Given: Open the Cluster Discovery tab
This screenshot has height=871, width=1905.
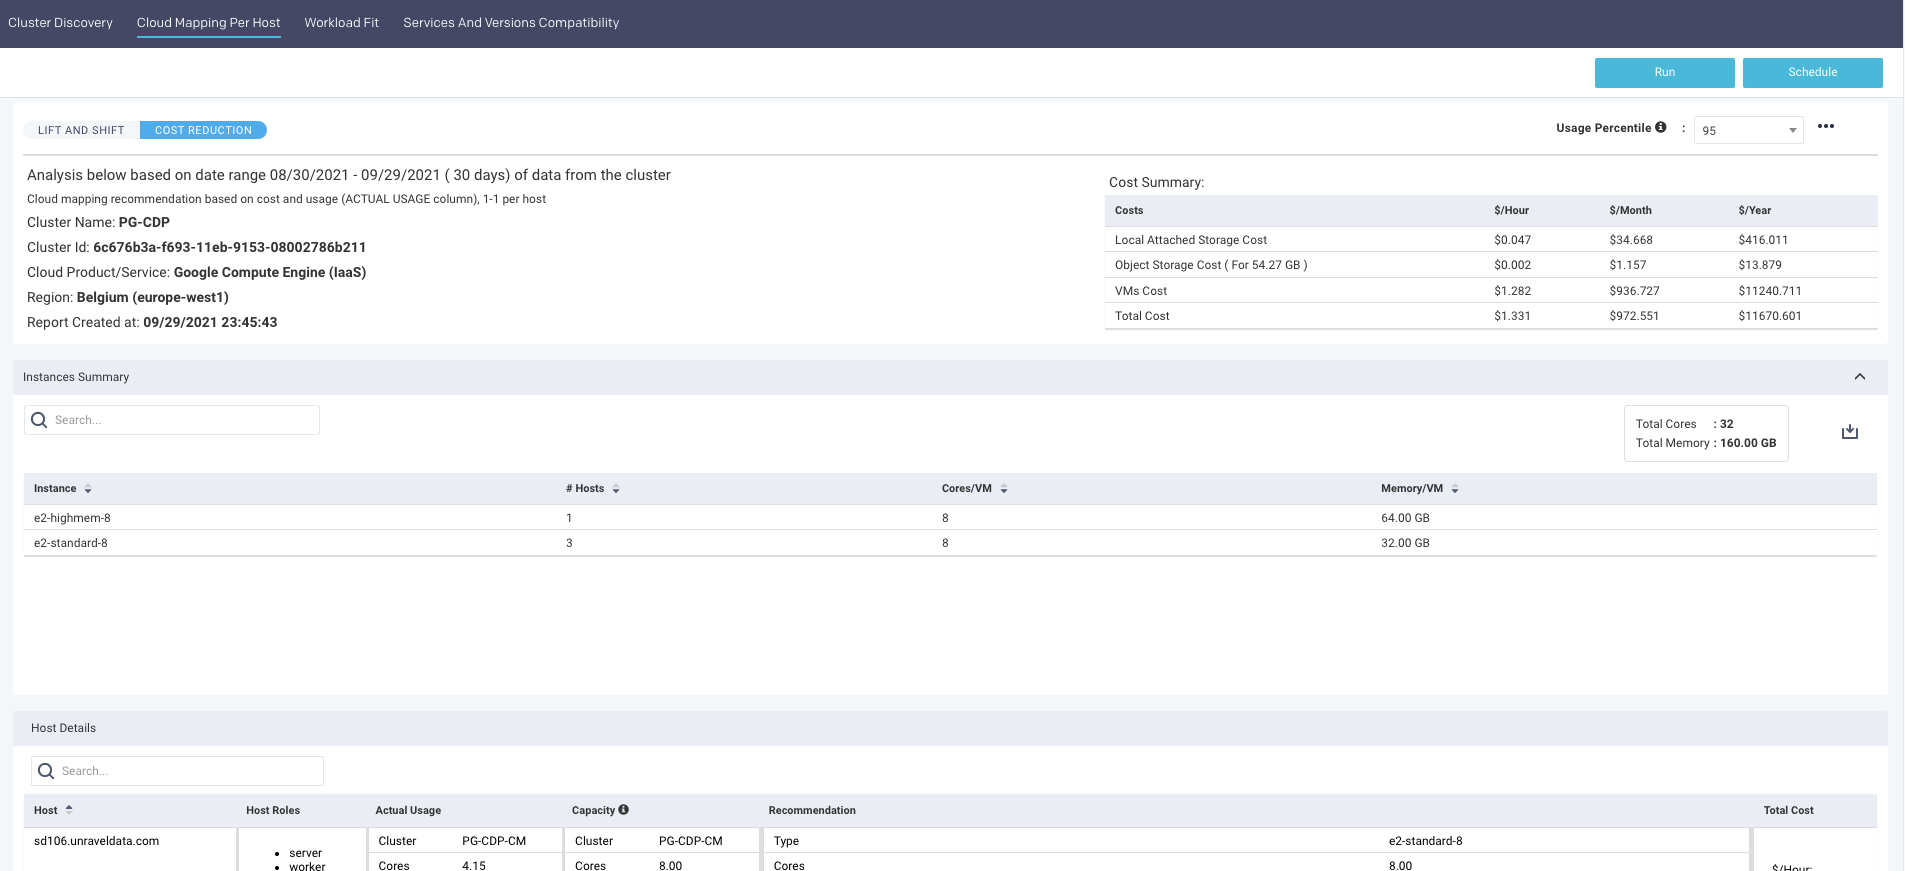Looking at the screenshot, I should 60,22.
